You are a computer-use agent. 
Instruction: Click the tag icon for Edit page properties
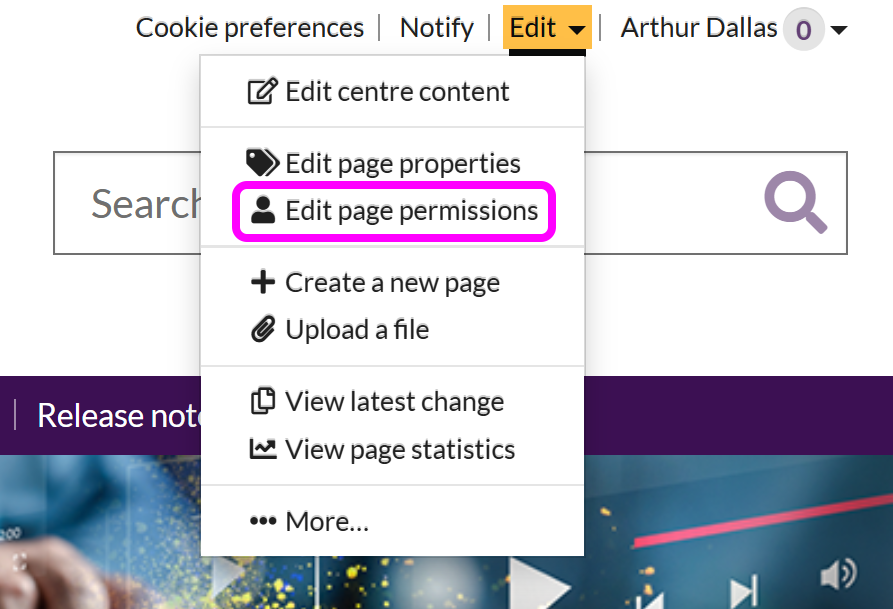262,163
